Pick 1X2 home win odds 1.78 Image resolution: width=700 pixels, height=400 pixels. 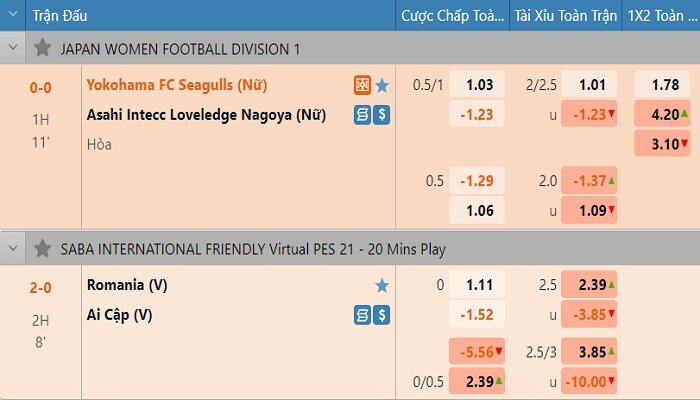[662, 84]
